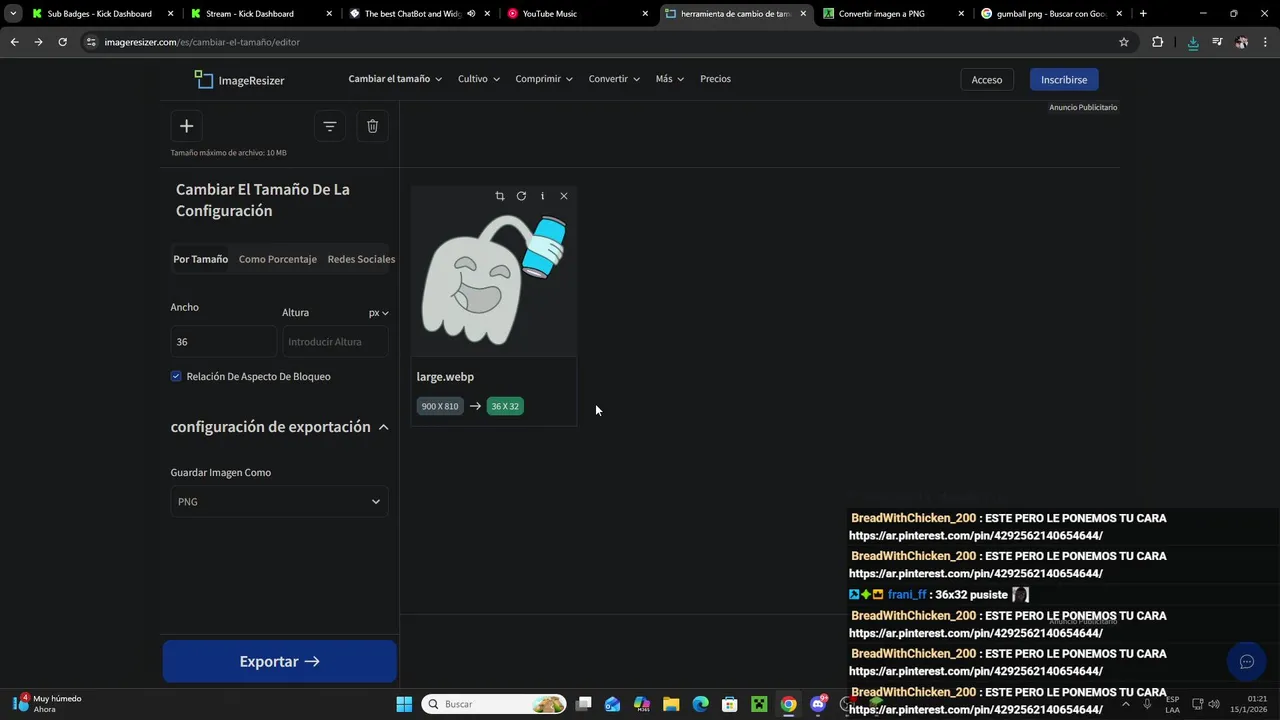Reload the current page
The image size is (1280, 720).
[x=62, y=42]
